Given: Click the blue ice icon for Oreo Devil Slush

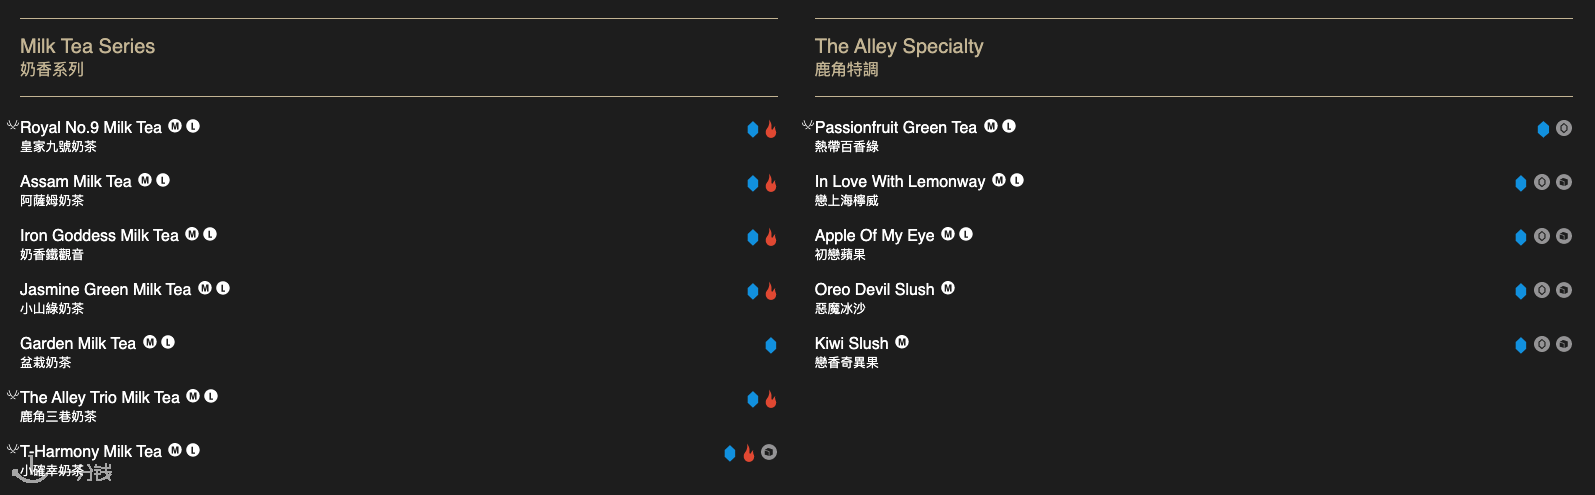Looking at the screenshot, I should pos(1521,291).
